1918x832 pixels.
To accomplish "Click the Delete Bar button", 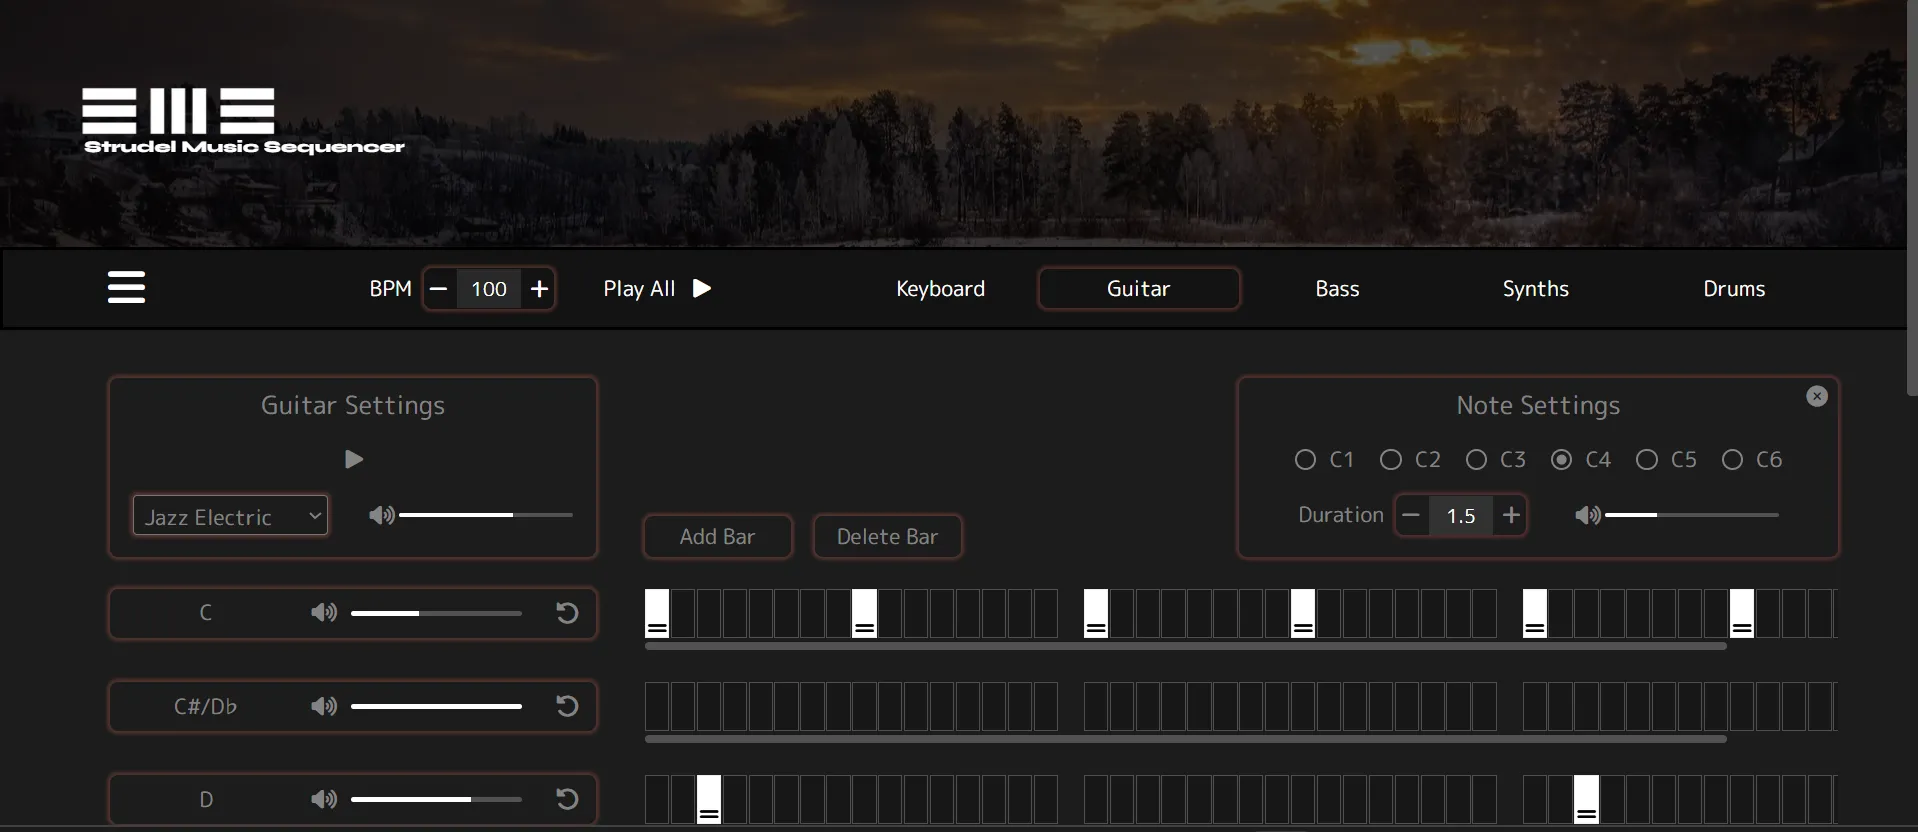I will click(x=887, y=536).
